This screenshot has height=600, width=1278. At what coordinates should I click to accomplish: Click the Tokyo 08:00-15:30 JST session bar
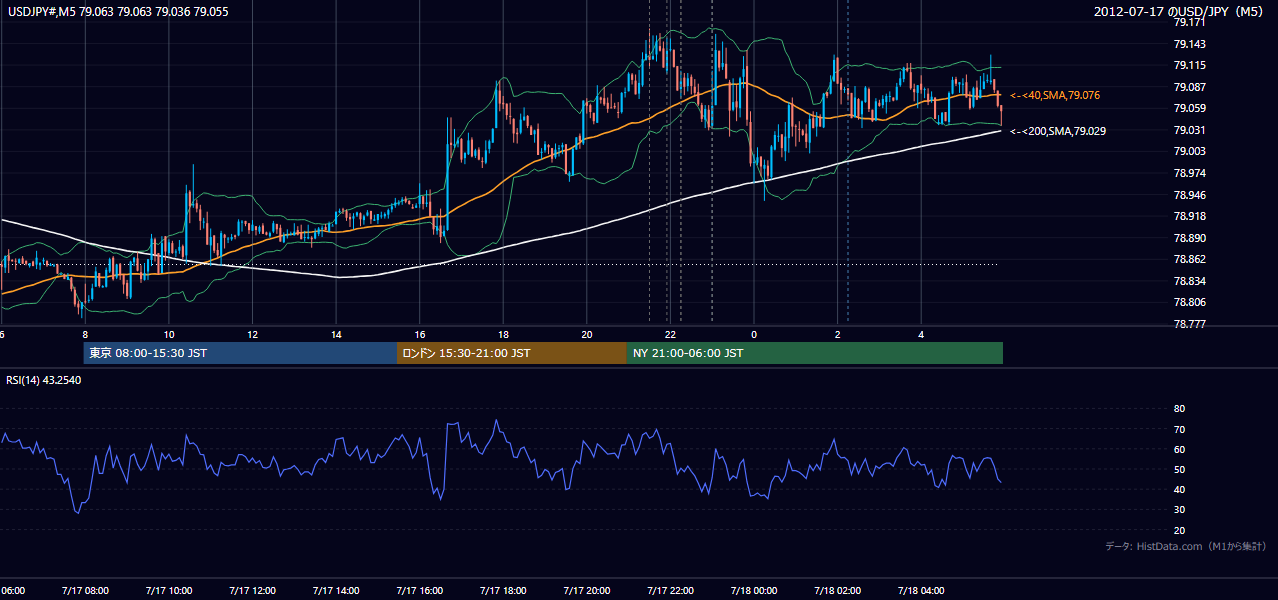tap(240, 353)
